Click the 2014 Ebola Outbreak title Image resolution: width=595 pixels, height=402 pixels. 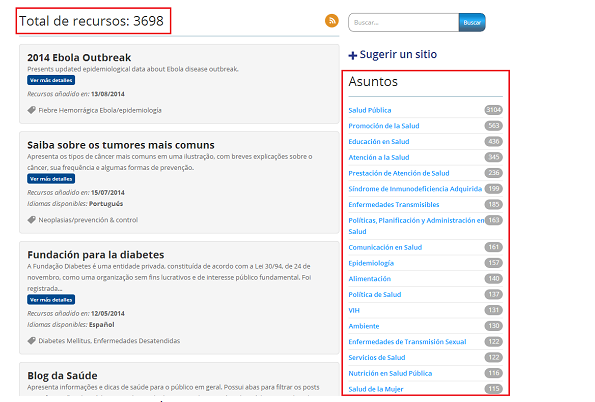79,58
